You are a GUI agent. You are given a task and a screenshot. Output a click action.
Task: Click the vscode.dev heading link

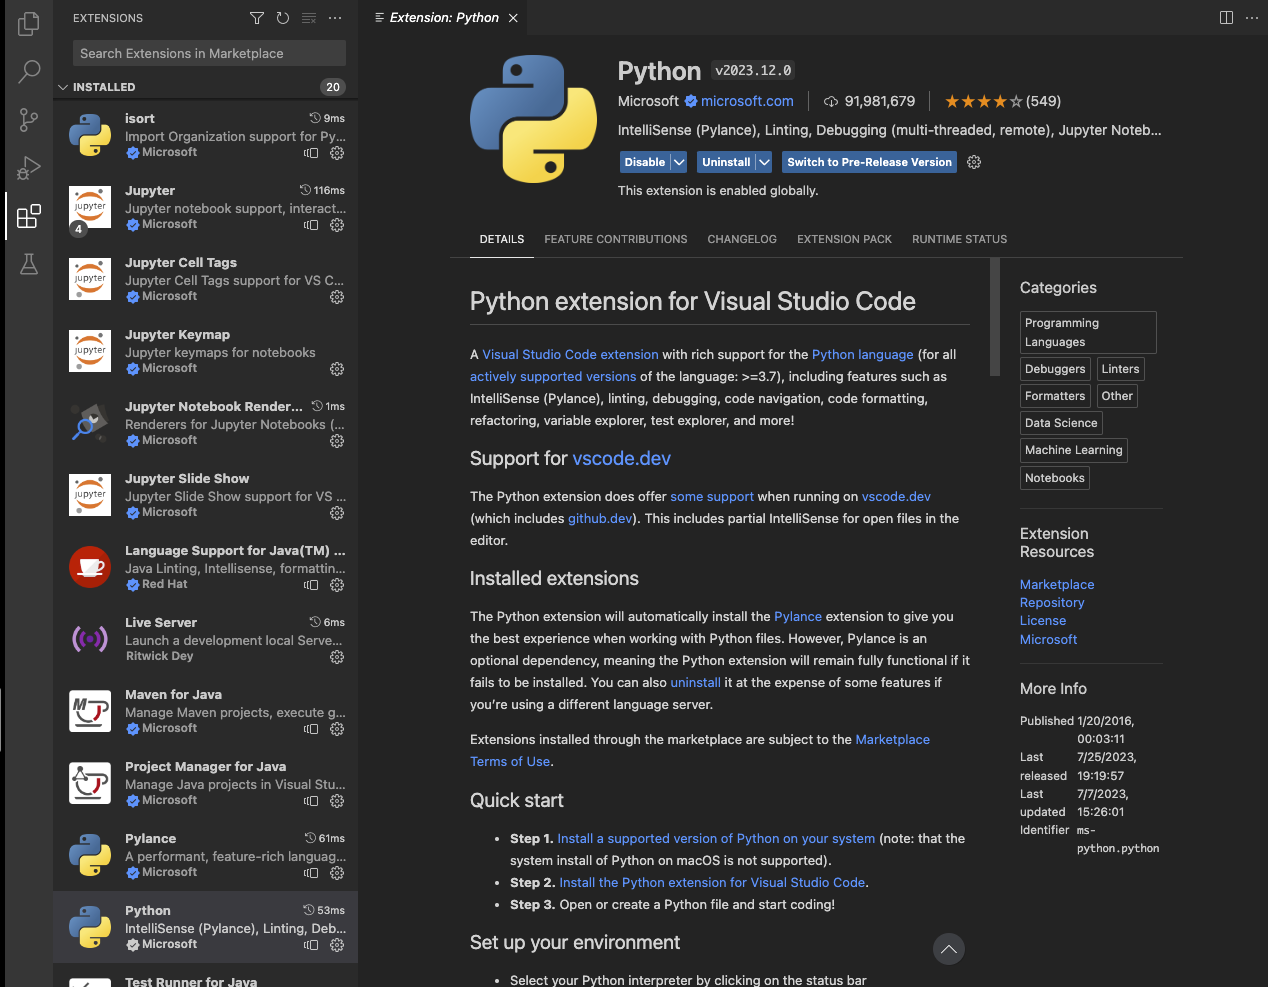click(x=621, y=459)
